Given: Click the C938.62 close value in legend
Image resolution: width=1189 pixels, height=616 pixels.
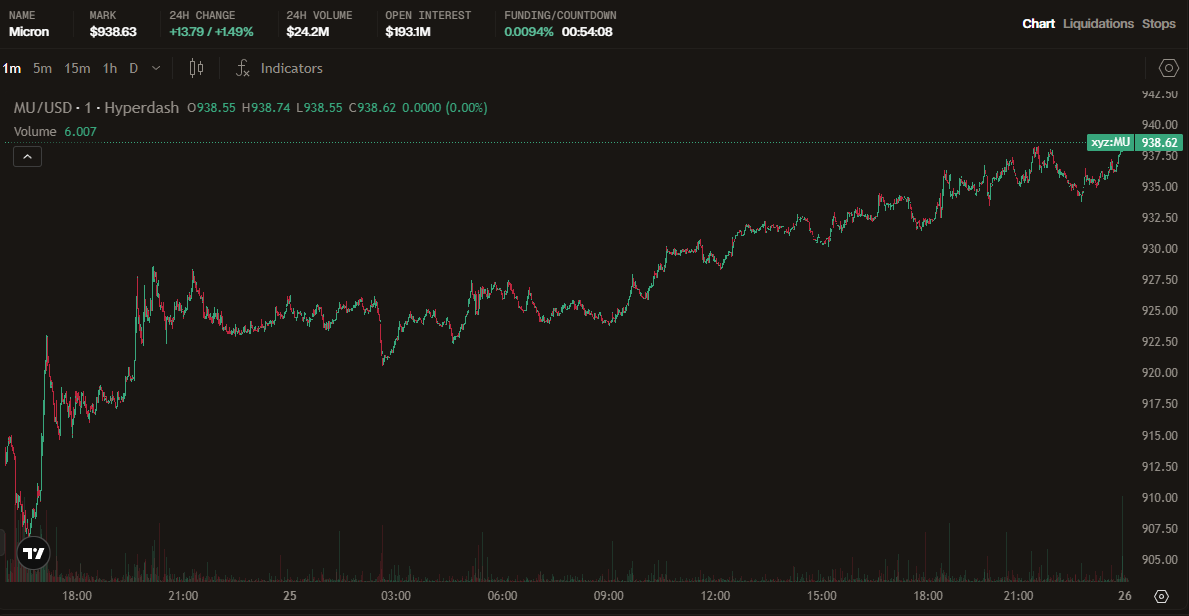Looking at the screenshot, I should pos(372,108).
